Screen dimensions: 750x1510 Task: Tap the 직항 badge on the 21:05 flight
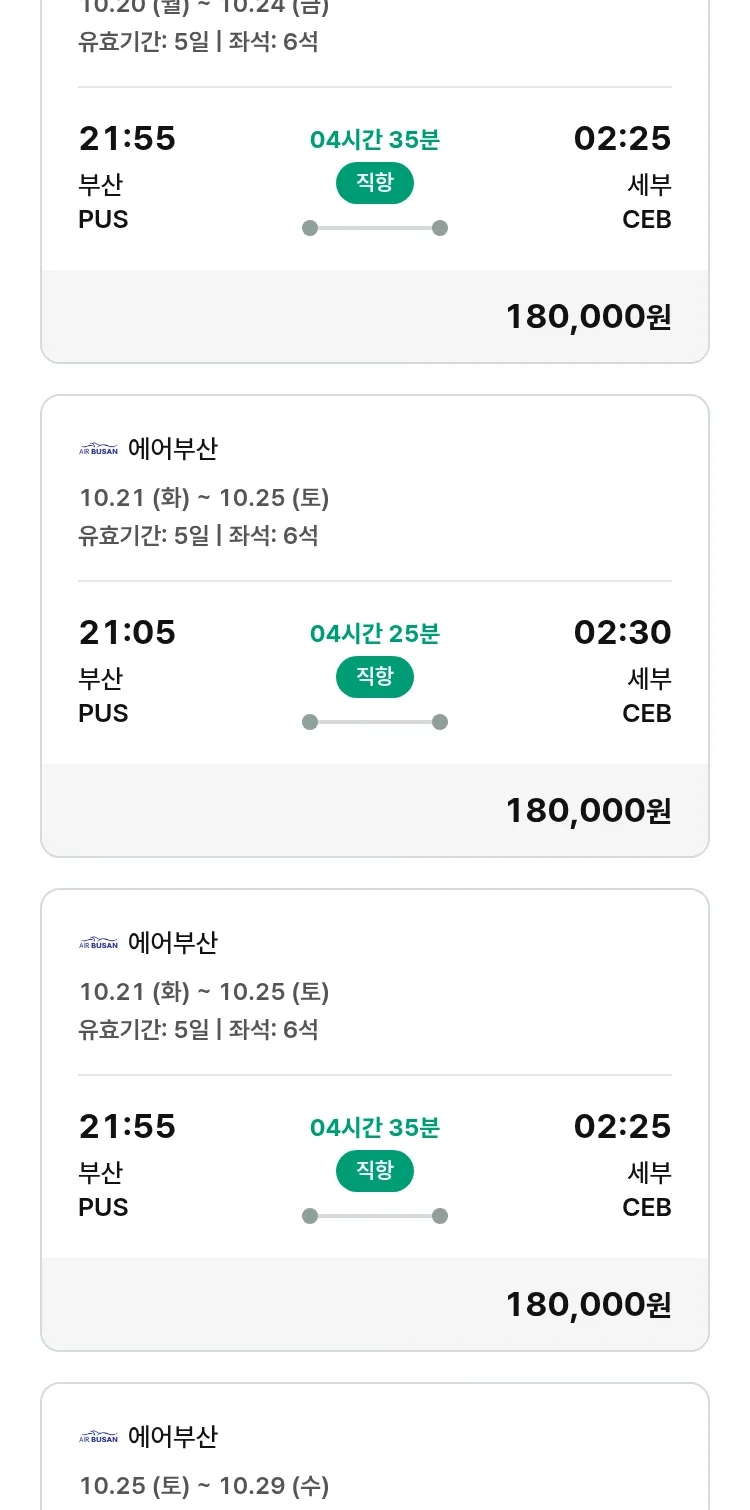(374, 677)
